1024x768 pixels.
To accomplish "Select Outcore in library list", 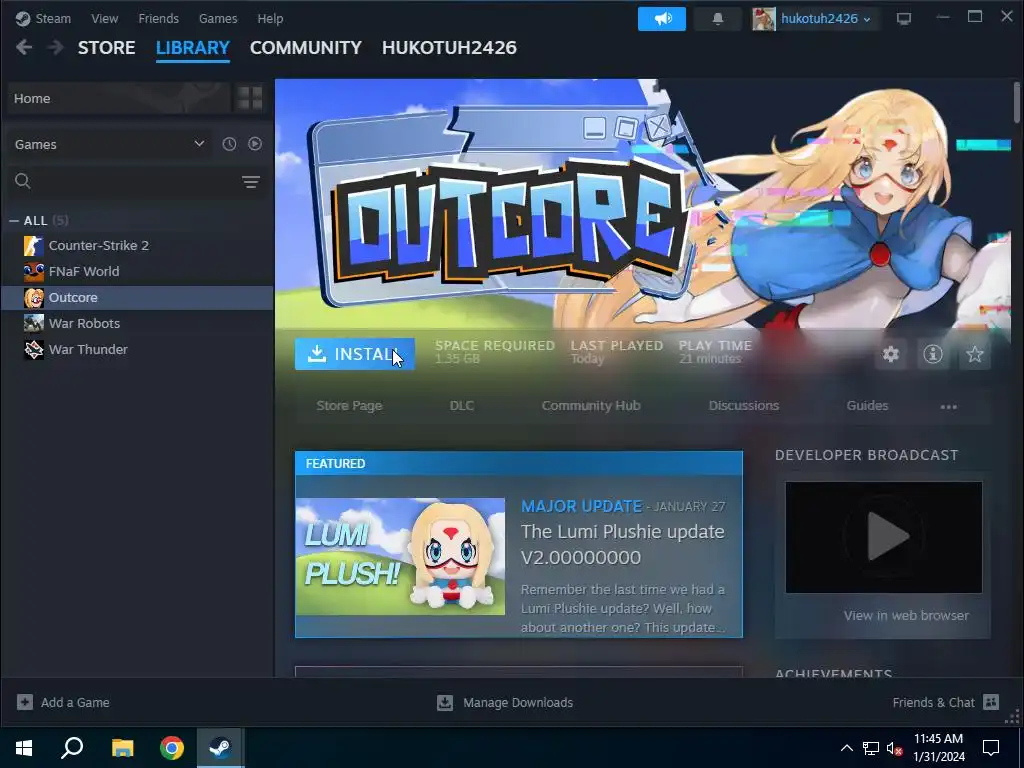I will coord(137,298).
